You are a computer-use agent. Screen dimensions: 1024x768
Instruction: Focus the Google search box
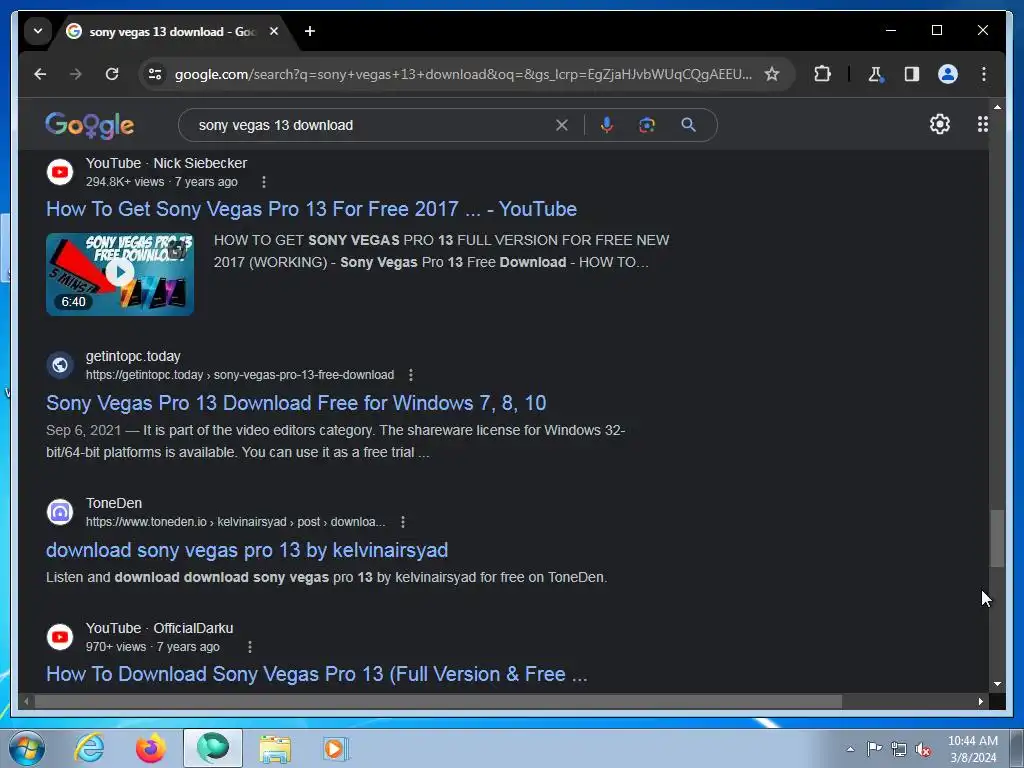(x=372, y=125)
